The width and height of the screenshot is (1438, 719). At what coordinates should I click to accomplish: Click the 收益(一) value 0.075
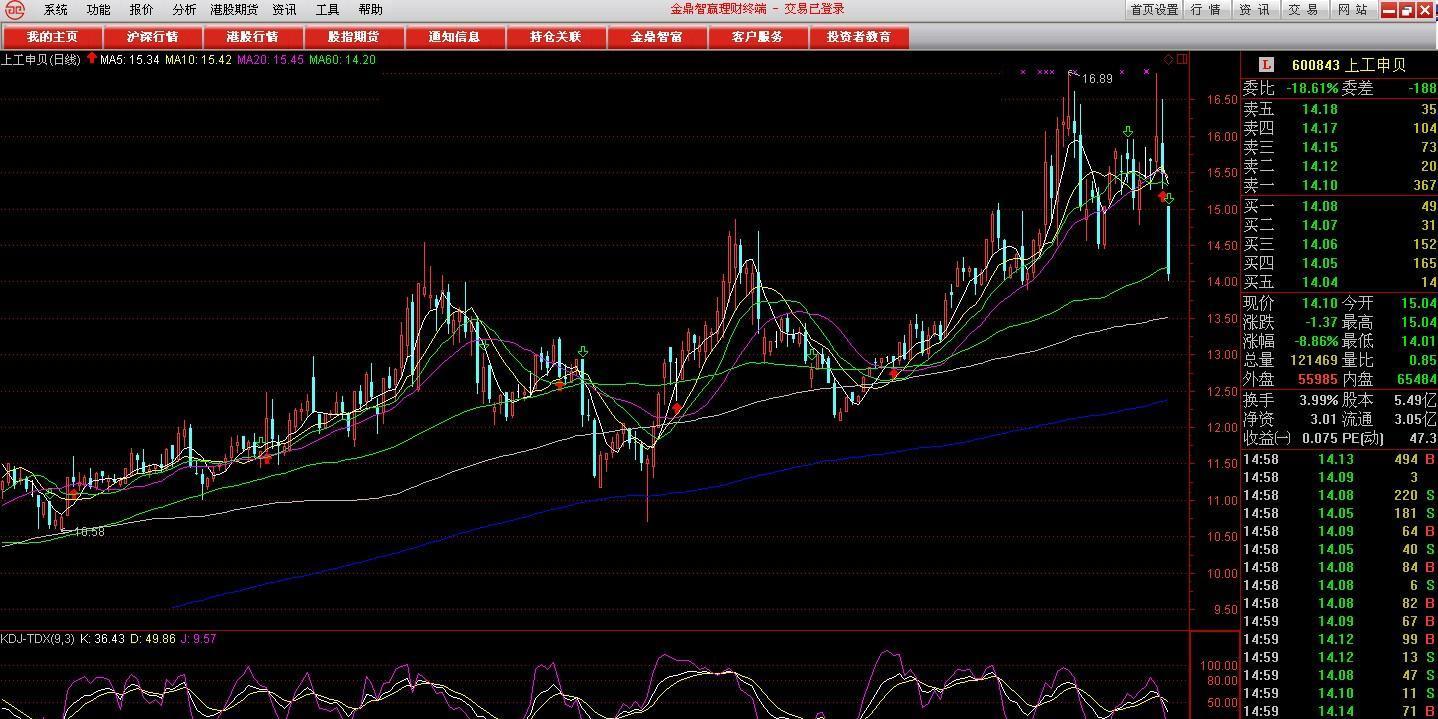1320,437
